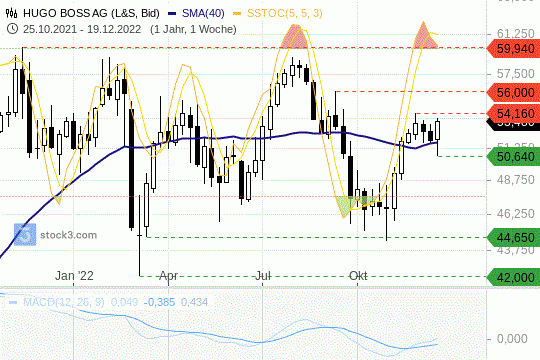Click the (1 Jahr, 1 Woche) timeframe text

(x=193, y=29)
